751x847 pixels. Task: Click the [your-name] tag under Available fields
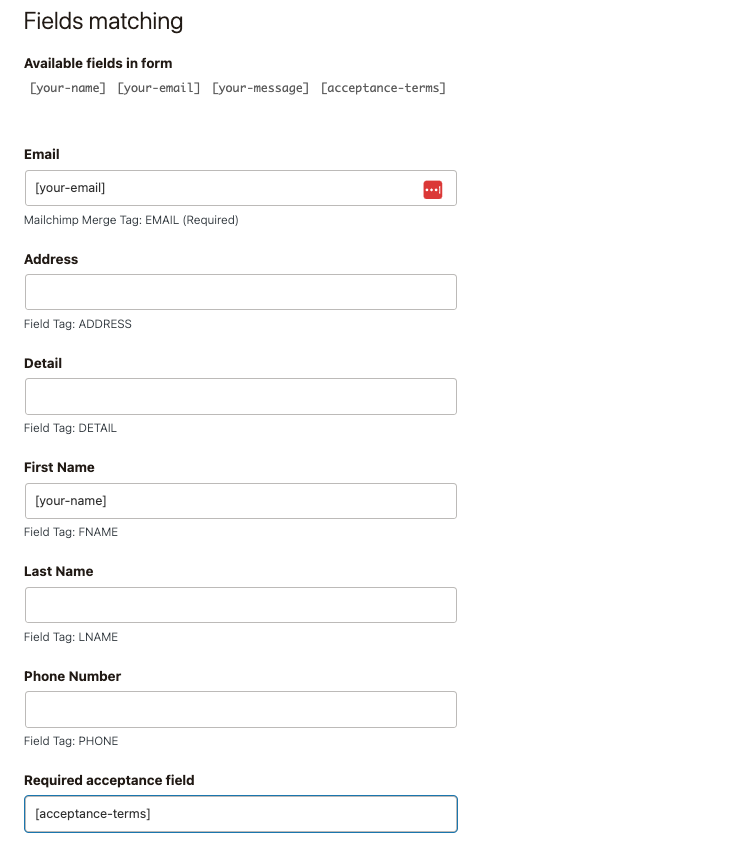click(x=68, y=88)
